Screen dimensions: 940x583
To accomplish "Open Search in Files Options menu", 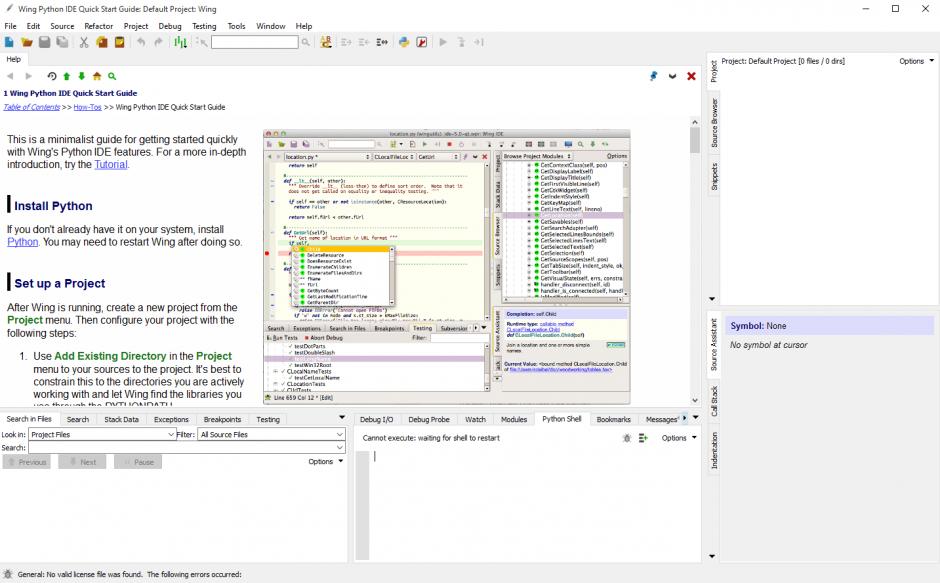I will pos(326,461).
